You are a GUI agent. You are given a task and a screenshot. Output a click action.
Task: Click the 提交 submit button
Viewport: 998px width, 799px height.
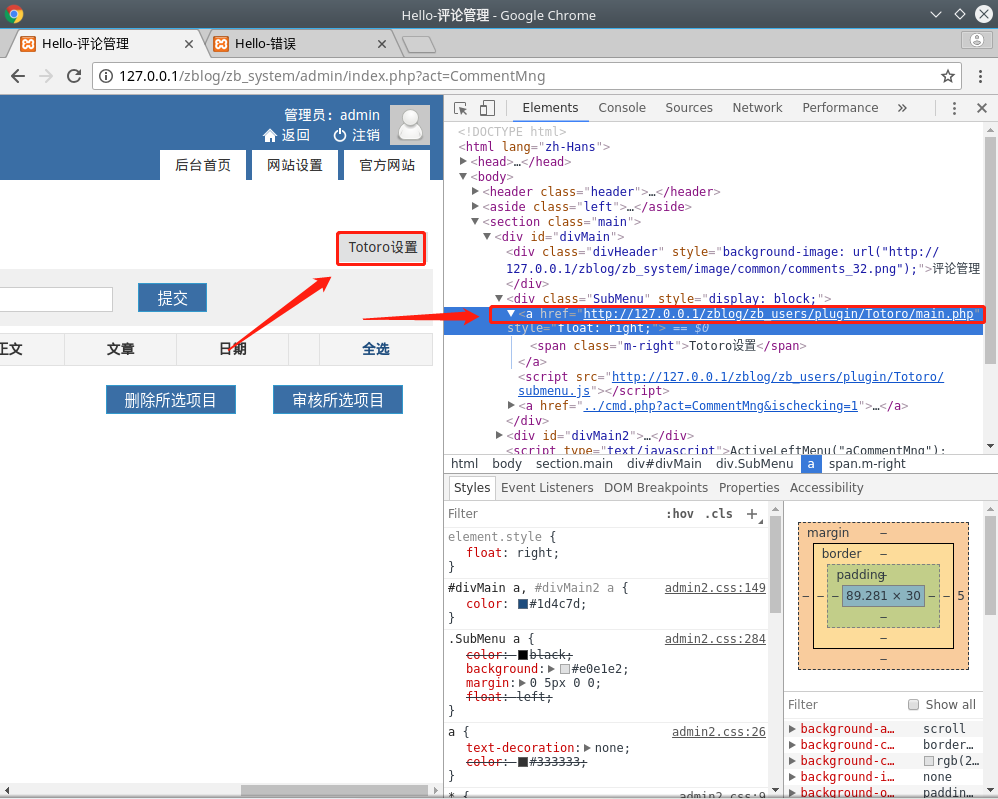pos(172,298)
